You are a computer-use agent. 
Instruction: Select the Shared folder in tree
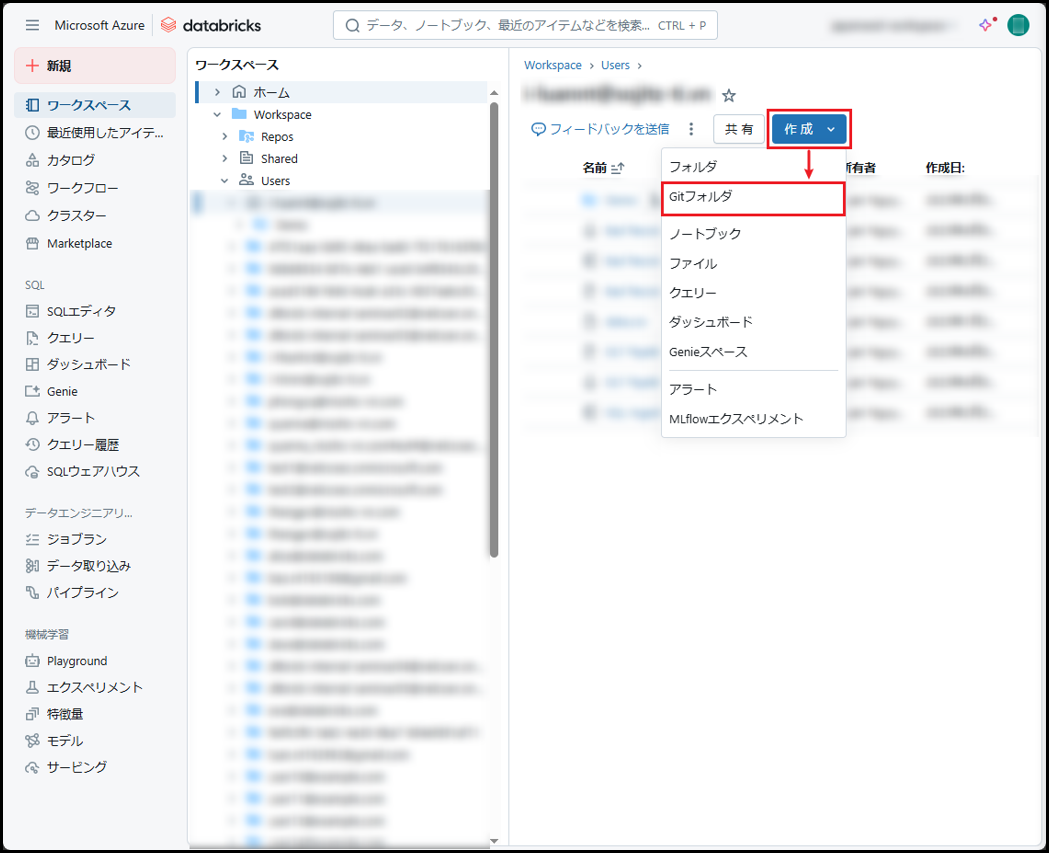279,159
